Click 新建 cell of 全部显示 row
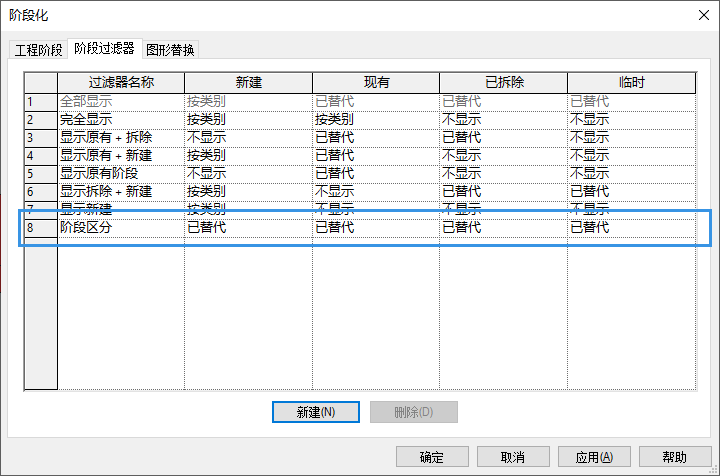The height and width of the screenshot is (476, 720). click(x=248, y=102)
